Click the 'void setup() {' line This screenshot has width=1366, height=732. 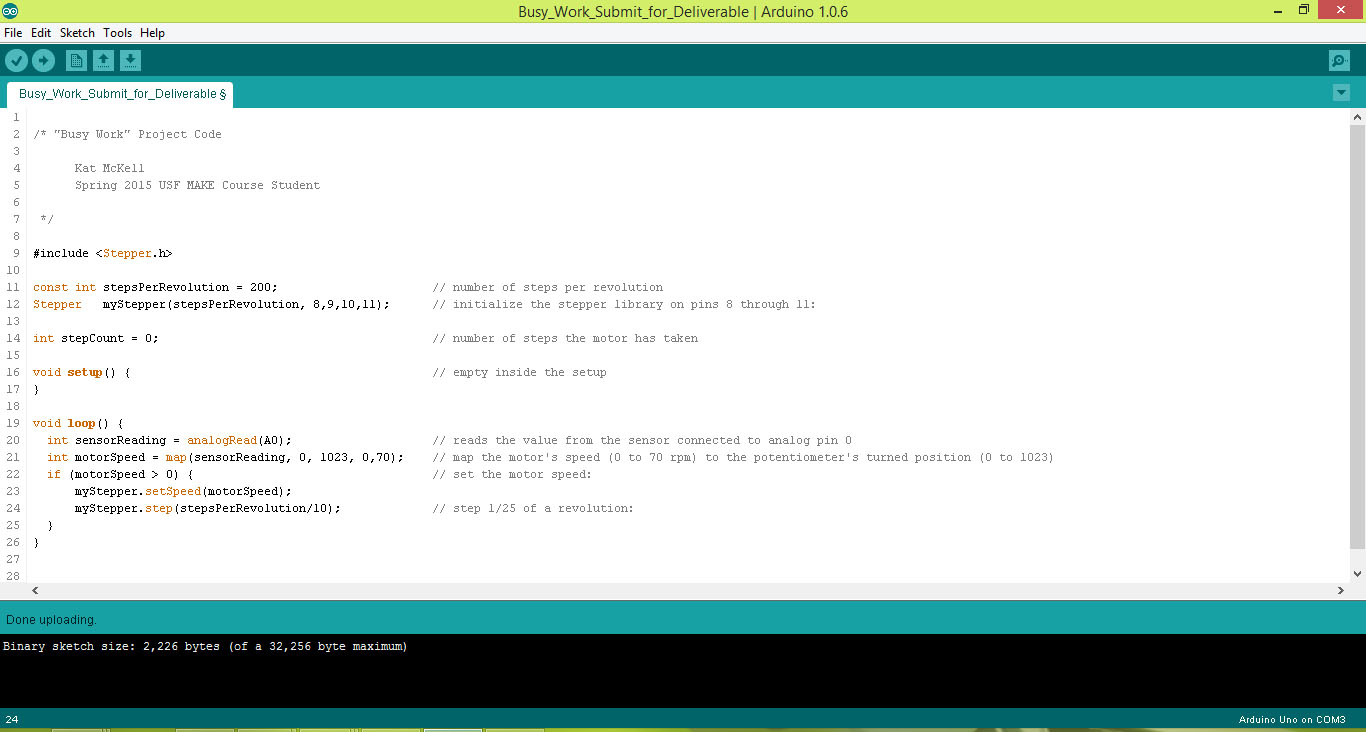[81, 372]
